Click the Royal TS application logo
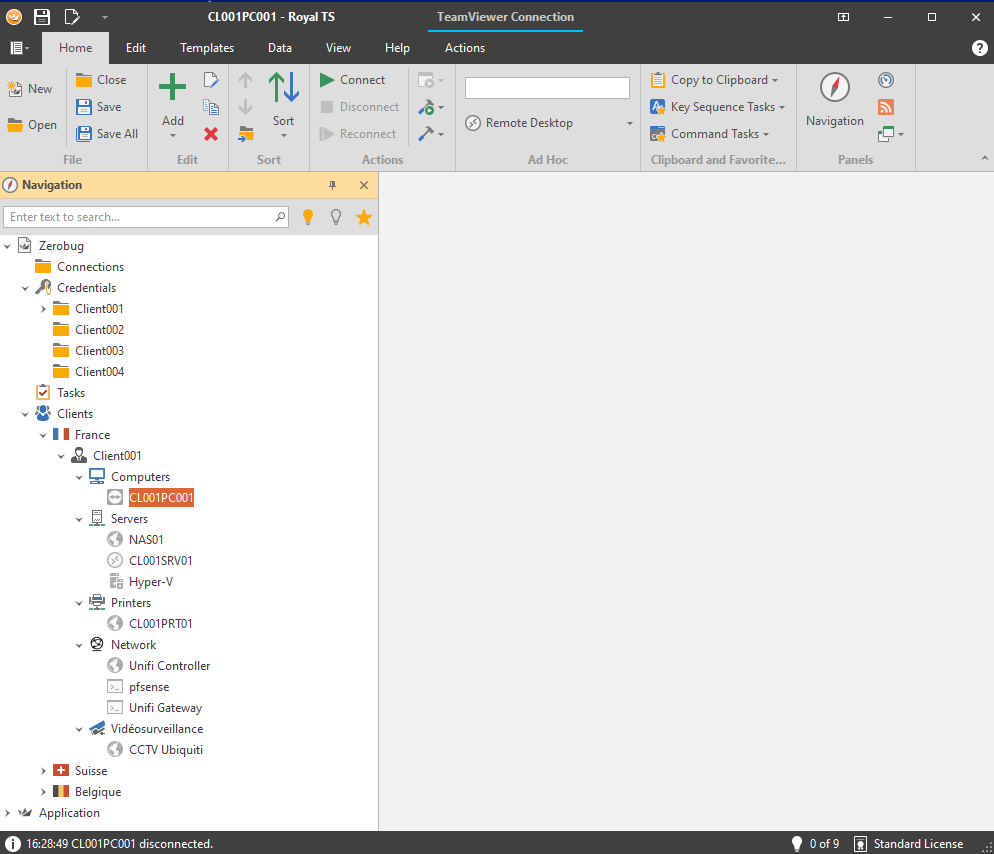This screenshot has width=994, height=854. 14,16
